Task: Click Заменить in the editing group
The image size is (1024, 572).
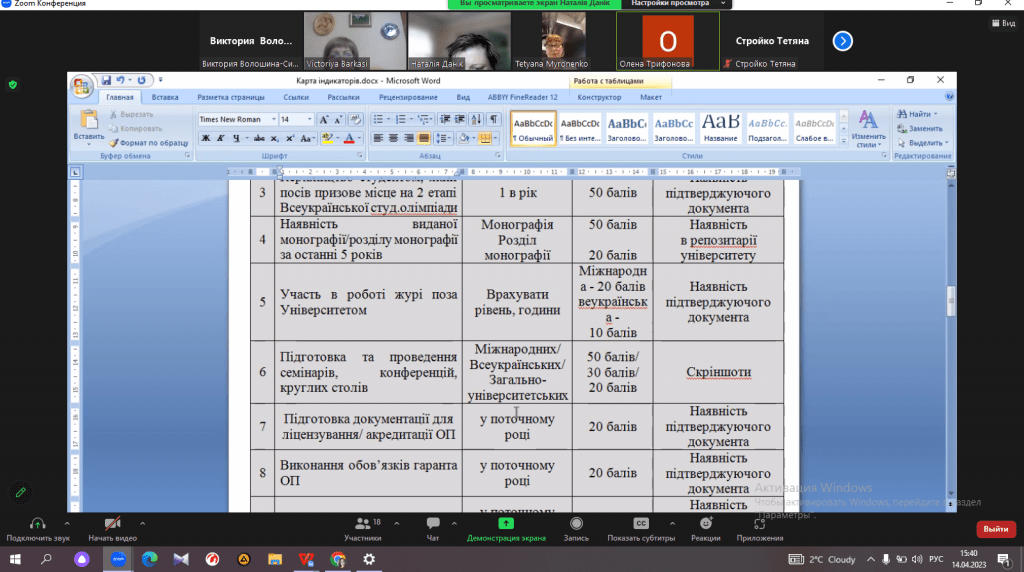Action: pos(919,129)
